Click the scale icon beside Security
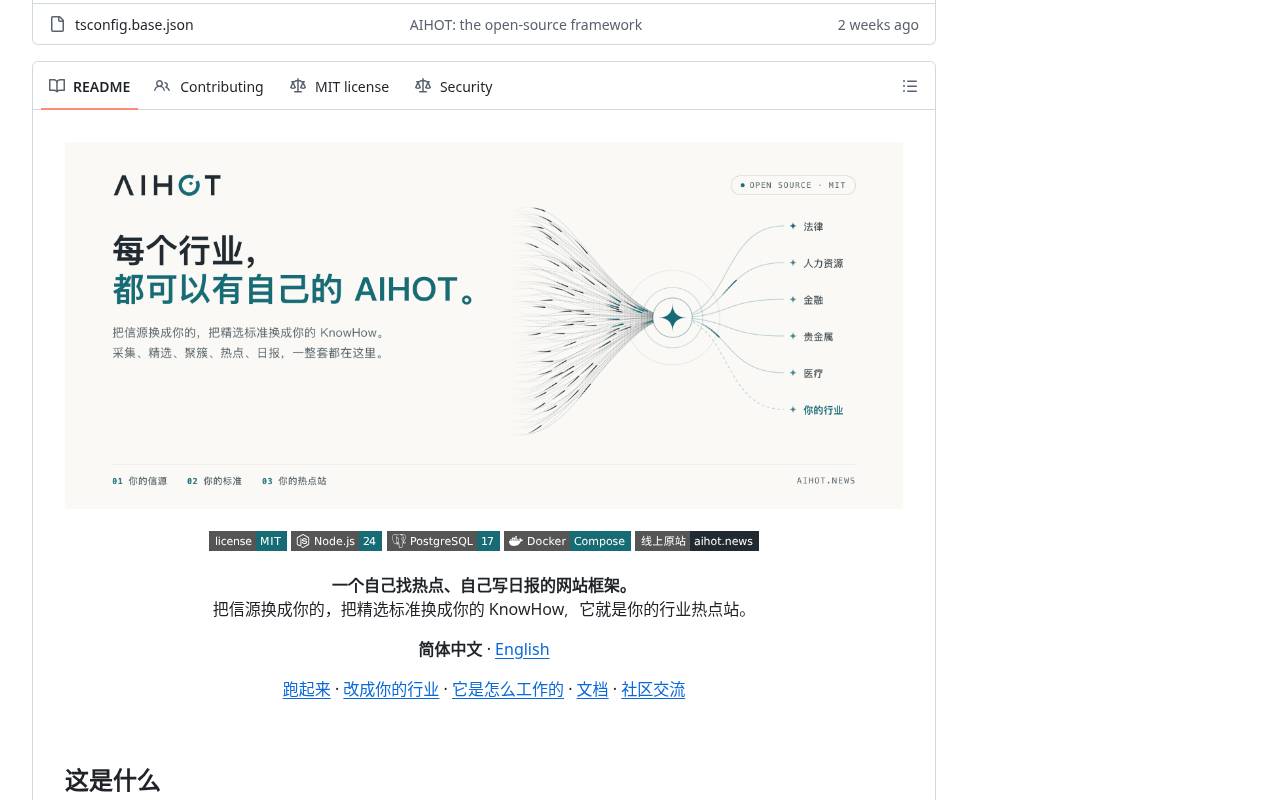 point(423,86)
